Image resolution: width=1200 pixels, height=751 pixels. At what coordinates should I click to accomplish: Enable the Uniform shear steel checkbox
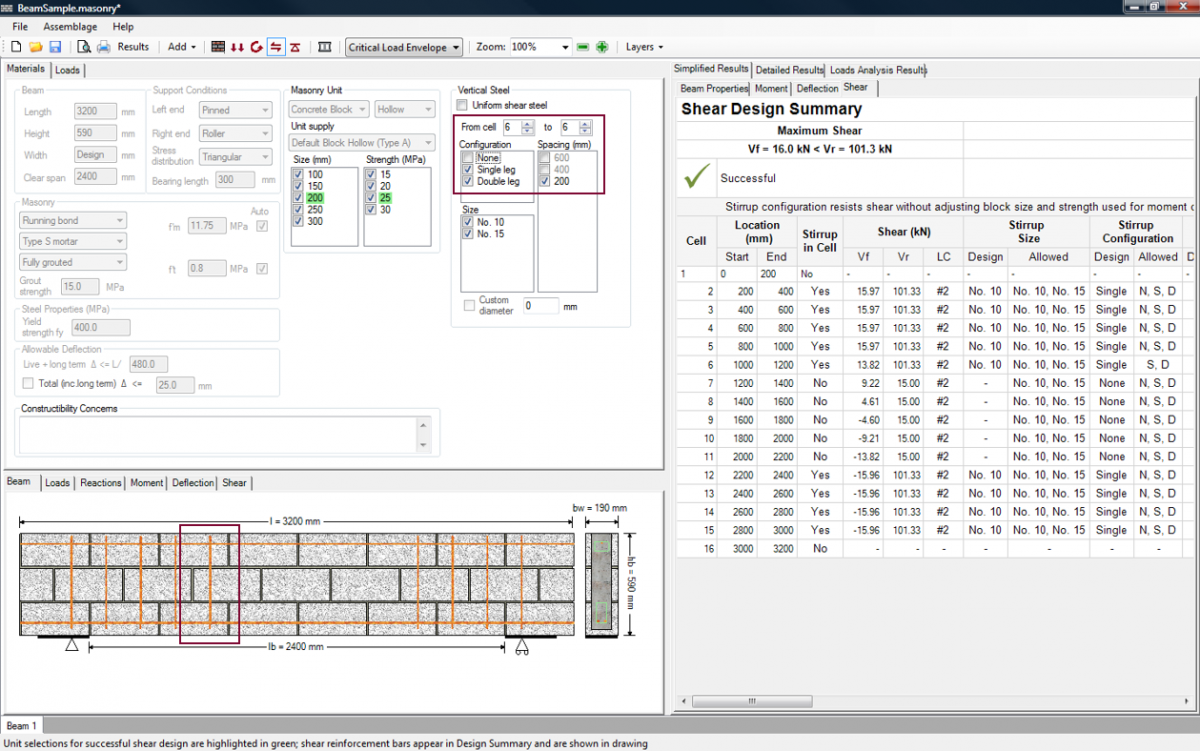(462, 105)
